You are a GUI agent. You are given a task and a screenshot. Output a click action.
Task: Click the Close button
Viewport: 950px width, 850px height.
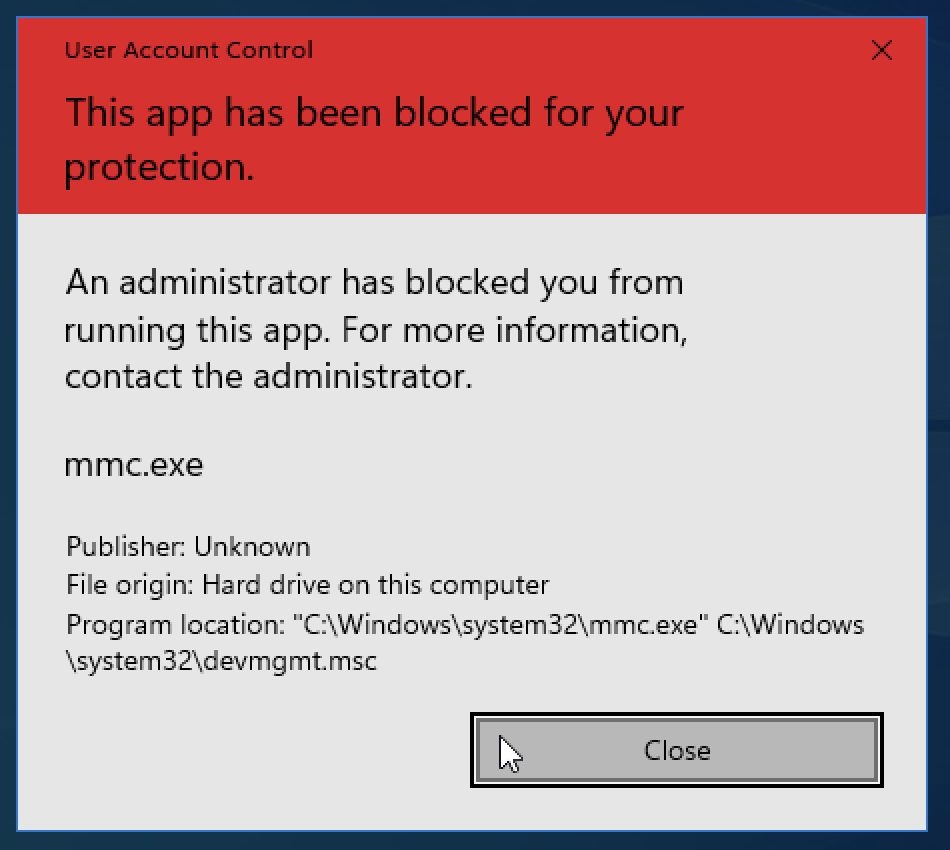677,750
